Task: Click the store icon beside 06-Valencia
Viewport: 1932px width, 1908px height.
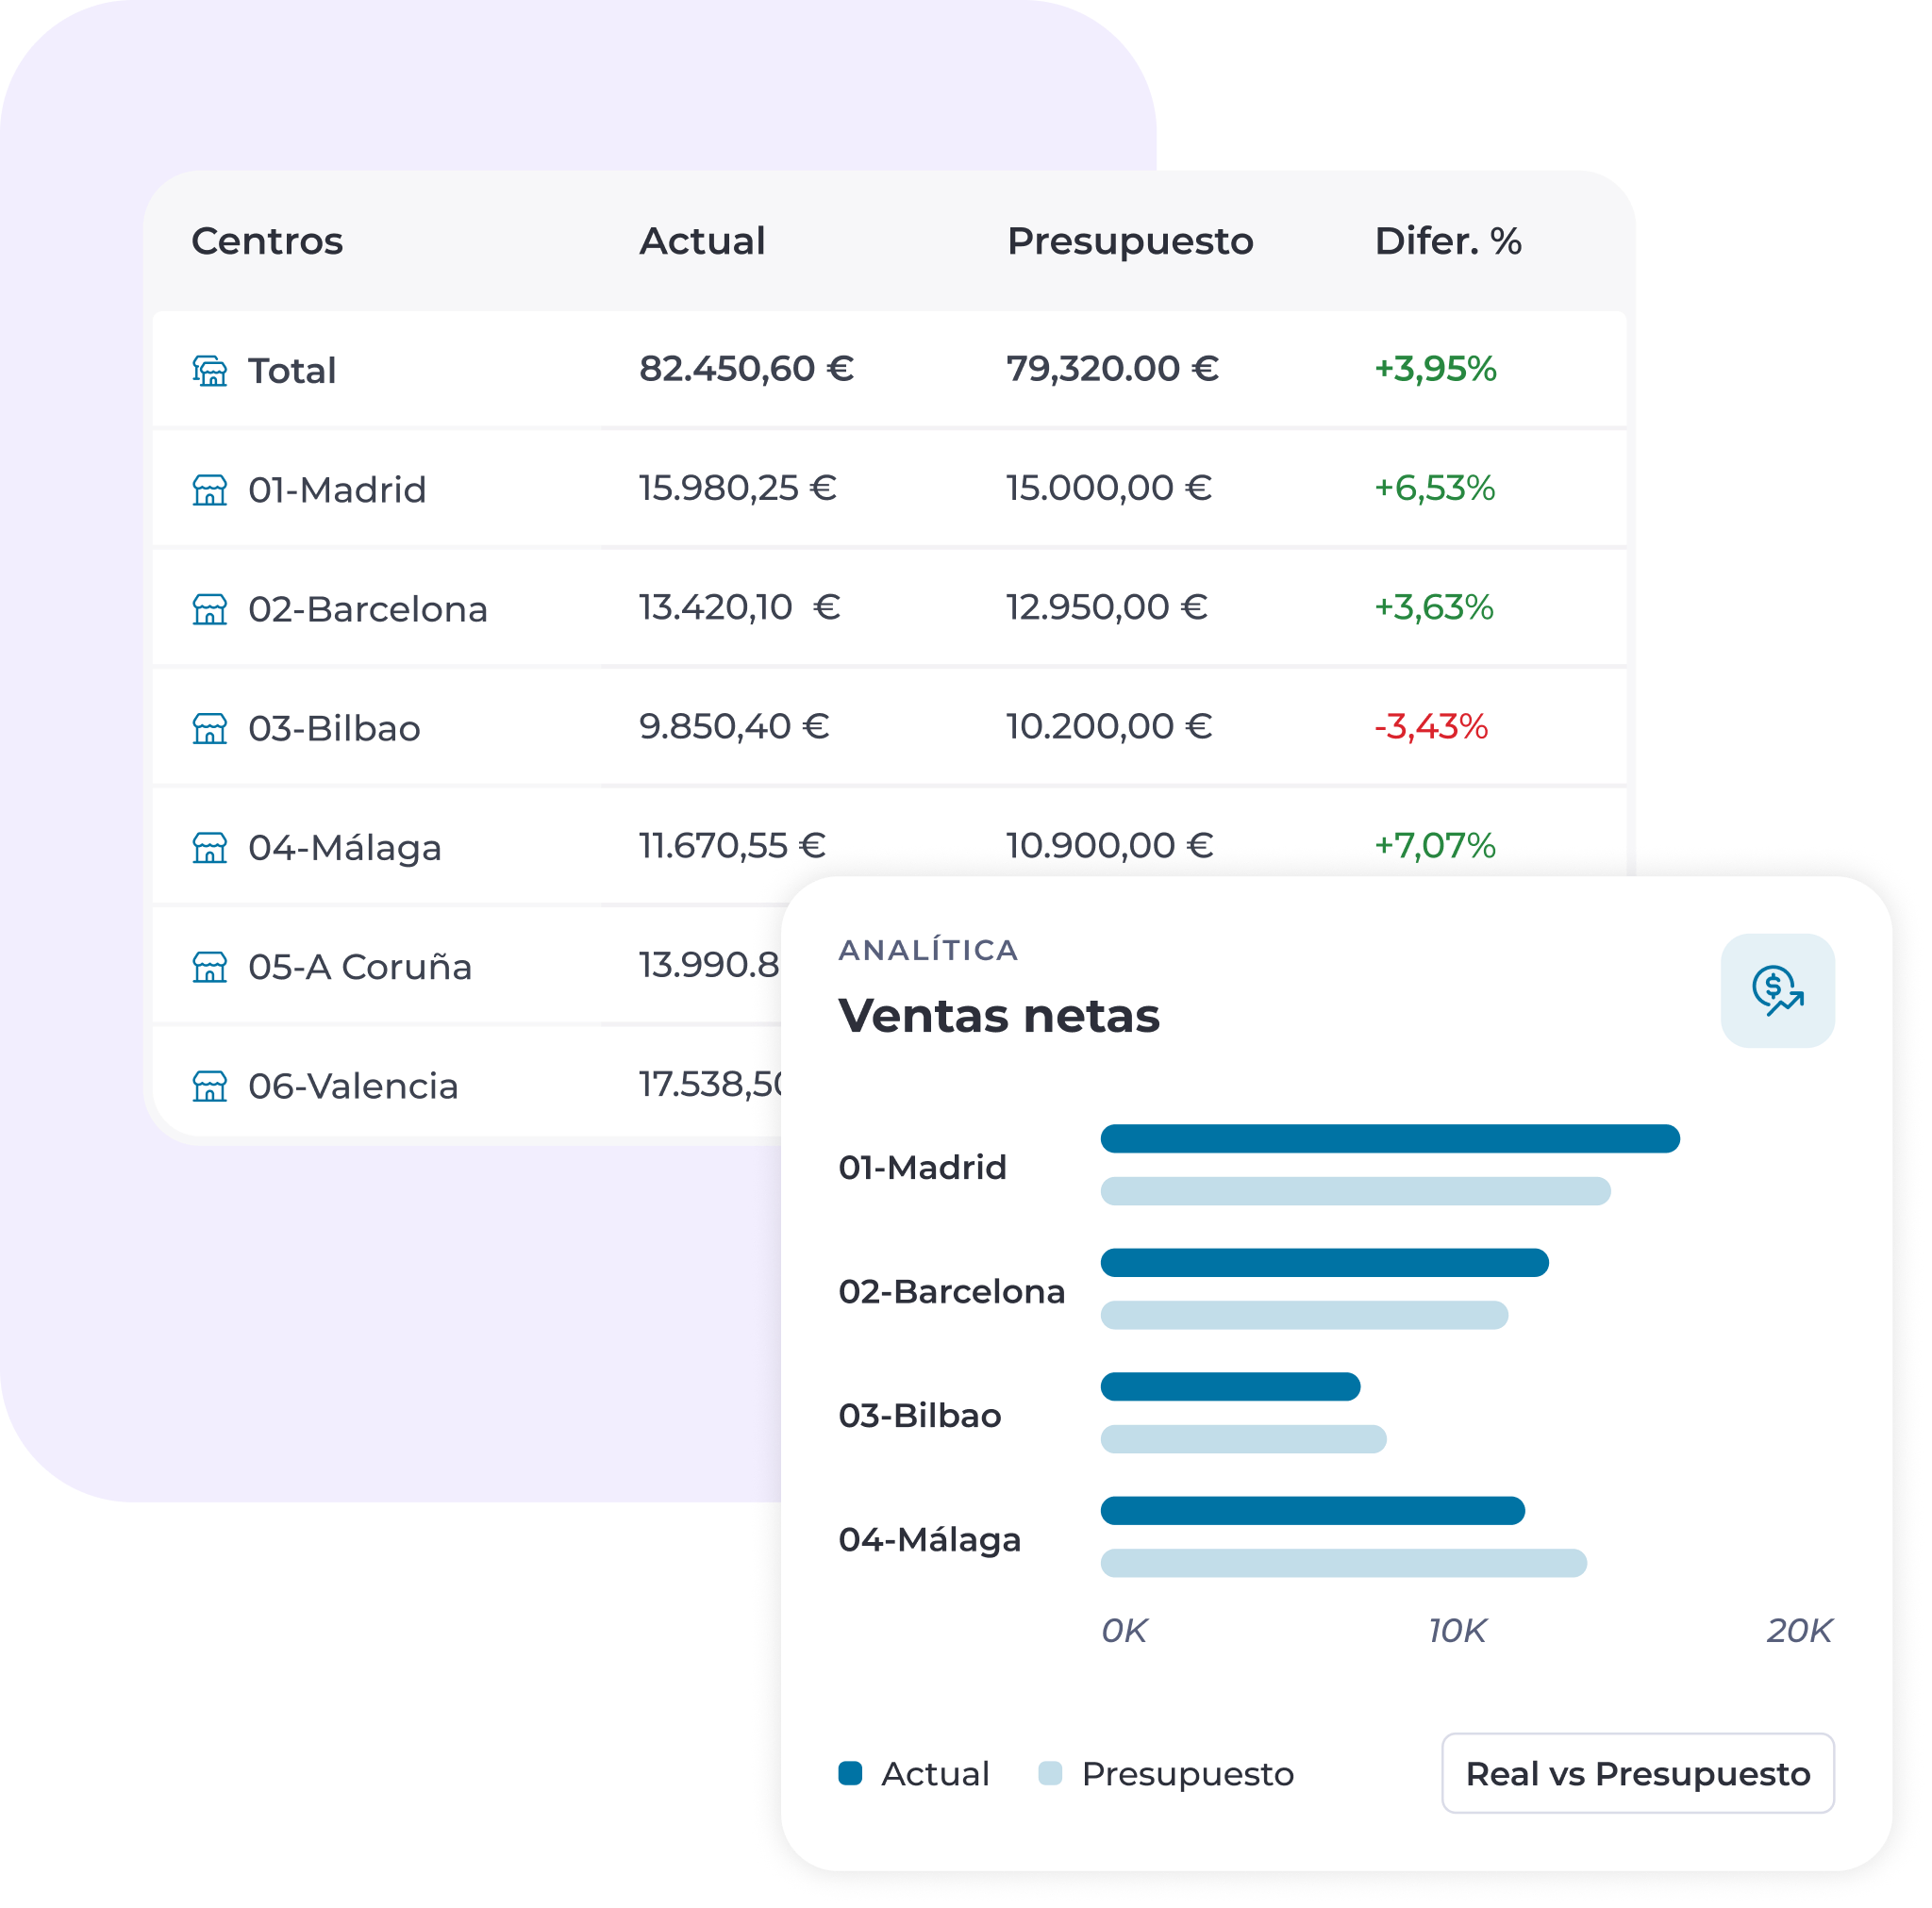Action: click(x=209, y=1085)
